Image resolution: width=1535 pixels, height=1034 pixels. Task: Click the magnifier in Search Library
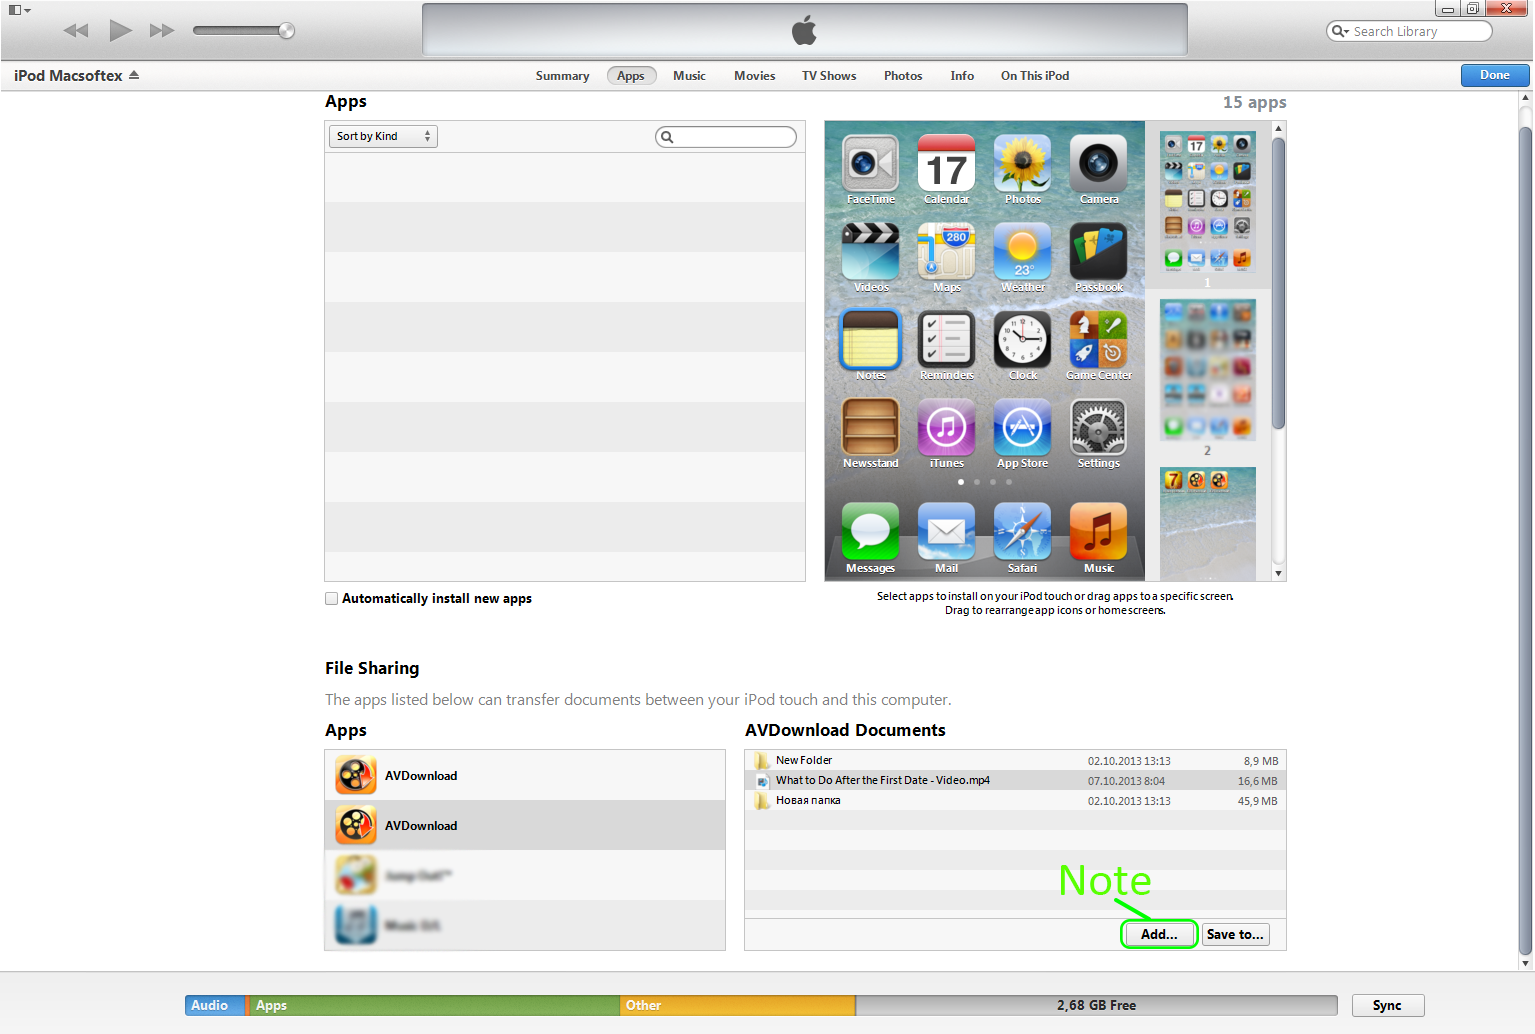point(1340,31)
